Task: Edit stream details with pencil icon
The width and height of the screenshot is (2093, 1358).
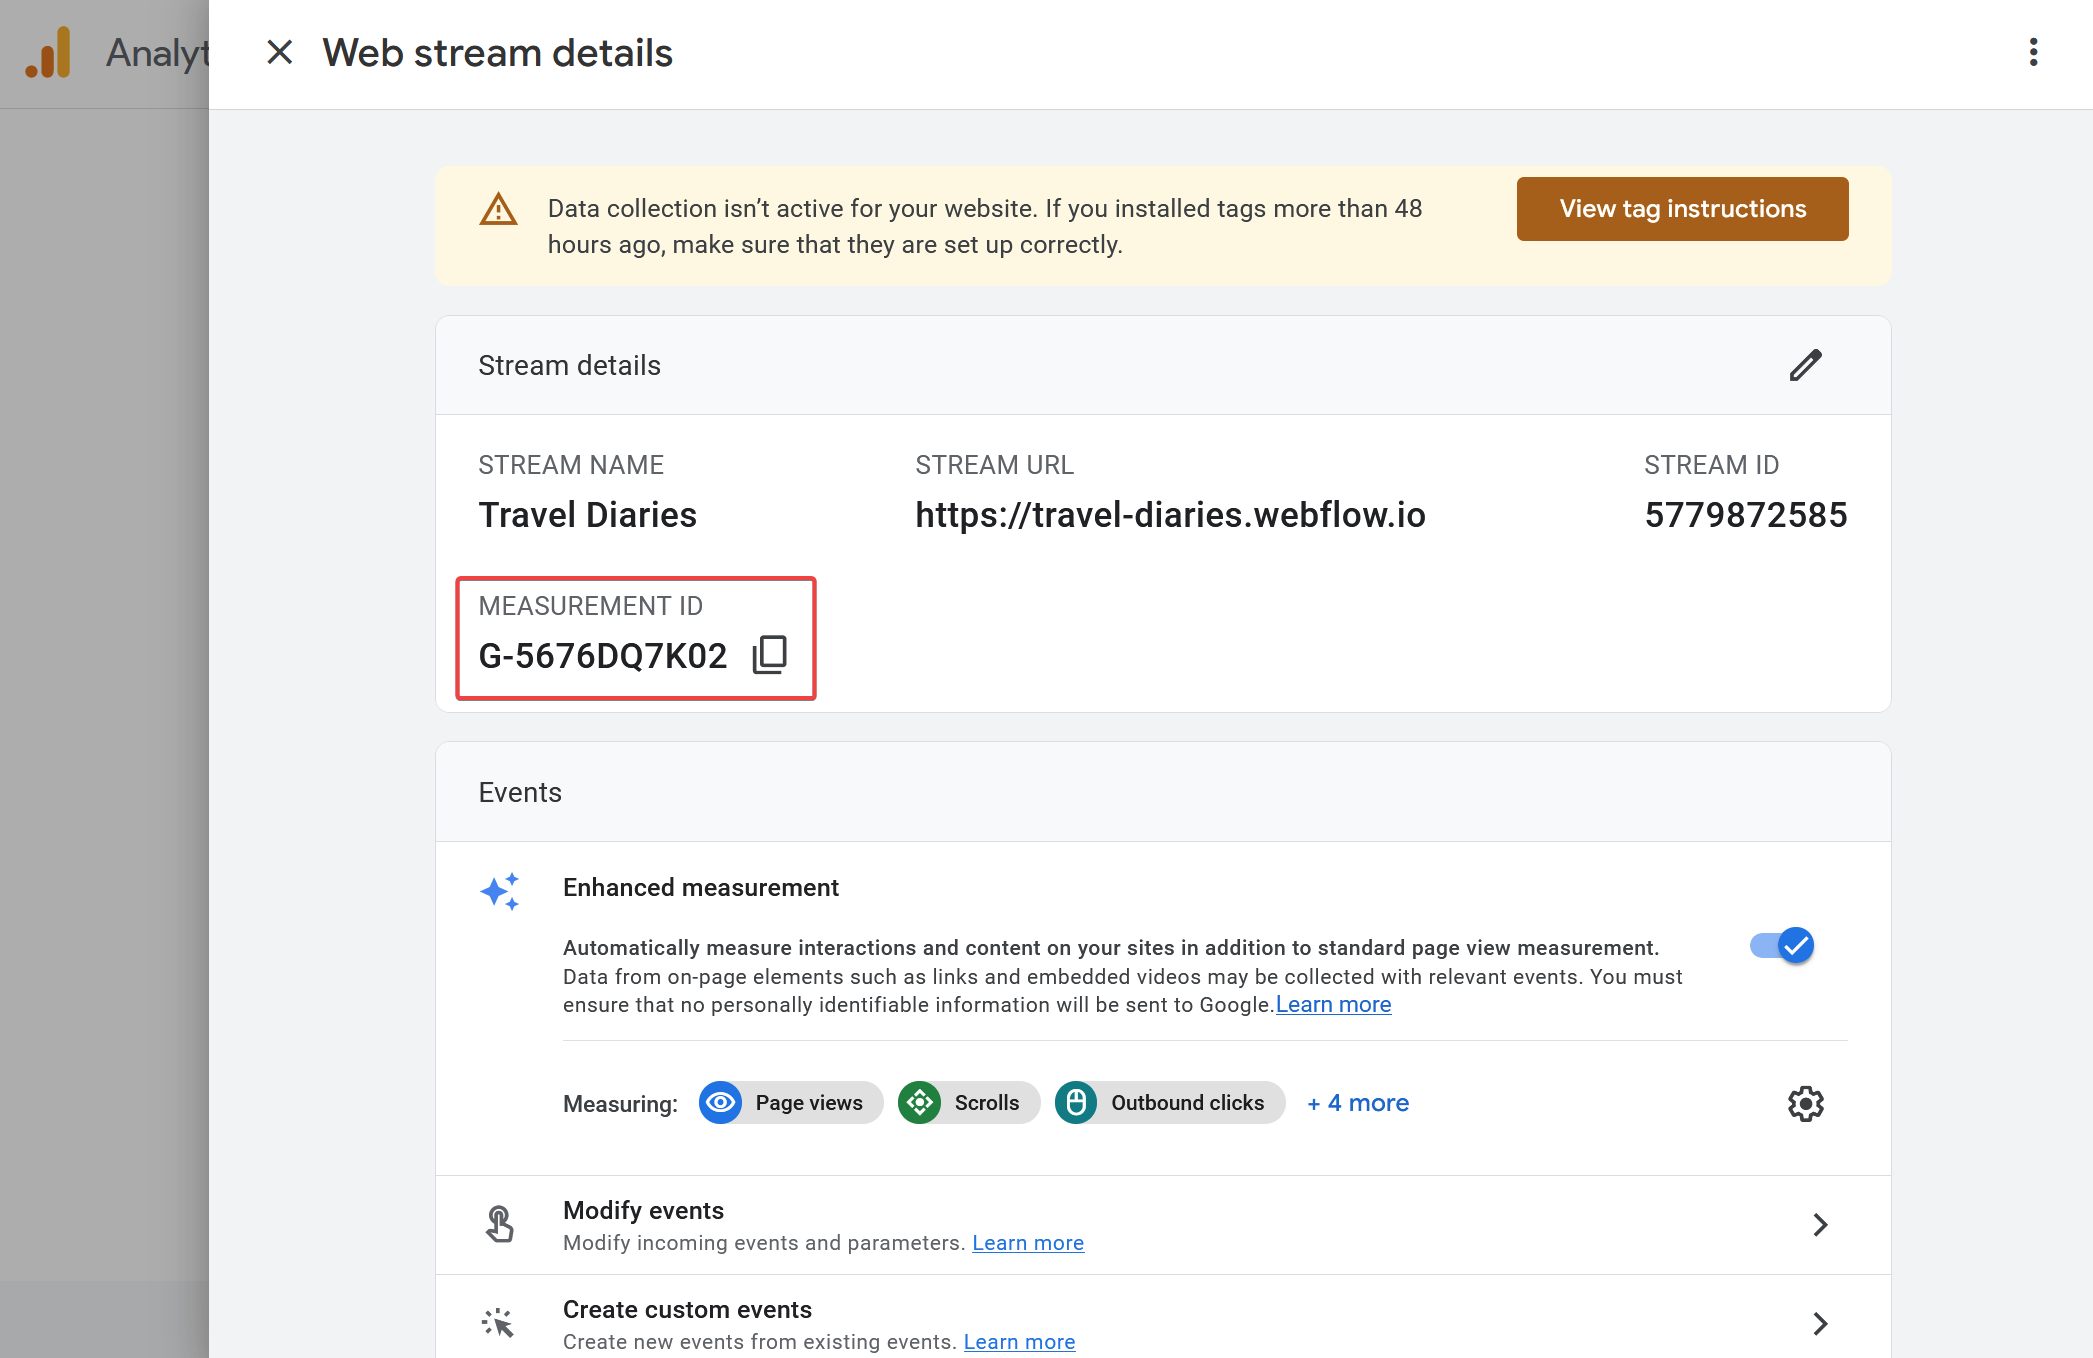Action: click(1805, 365)
